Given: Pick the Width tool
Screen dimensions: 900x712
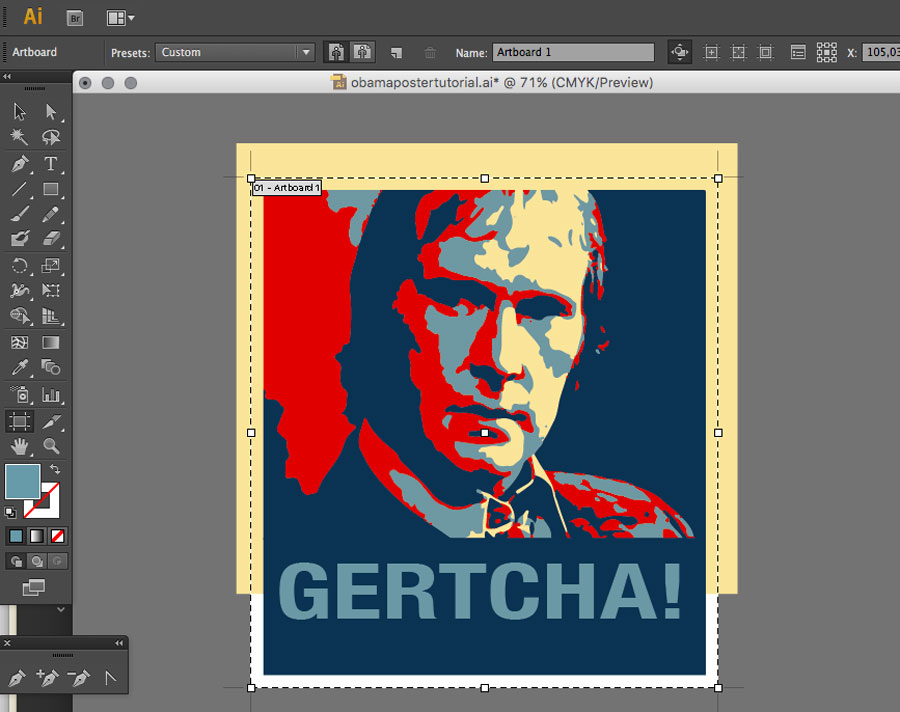Looking at the screenshot, I should (x=20, y=291).
